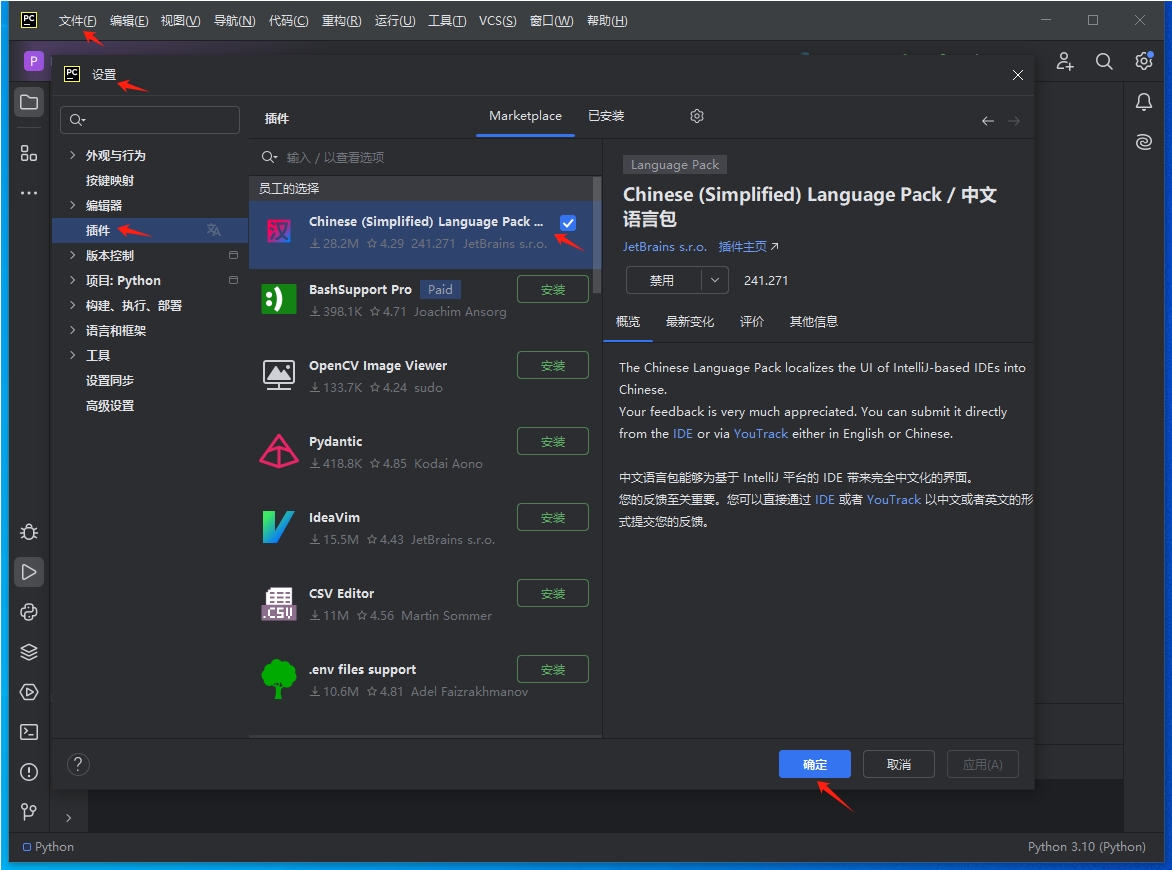This screenshot has height=870, width=1172.
Task: Click the OpenCV Image Viewer plugin icon
Action: coord(279,375)
